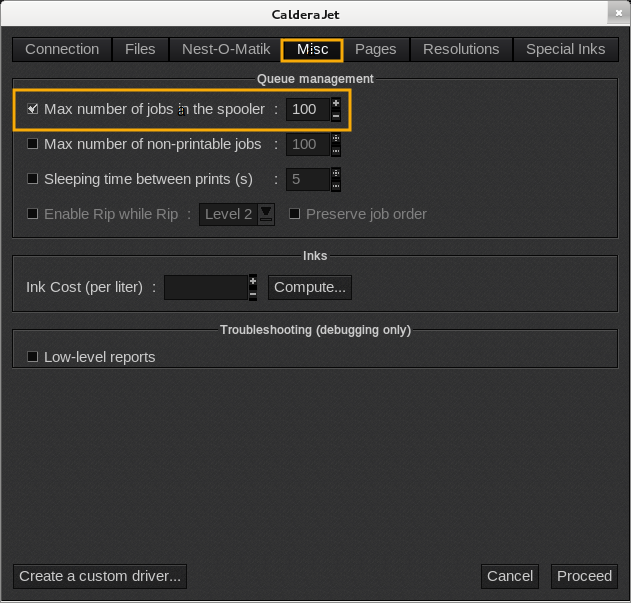Open the Resolutions tab
631x603 pixels.
coord(461,49)
